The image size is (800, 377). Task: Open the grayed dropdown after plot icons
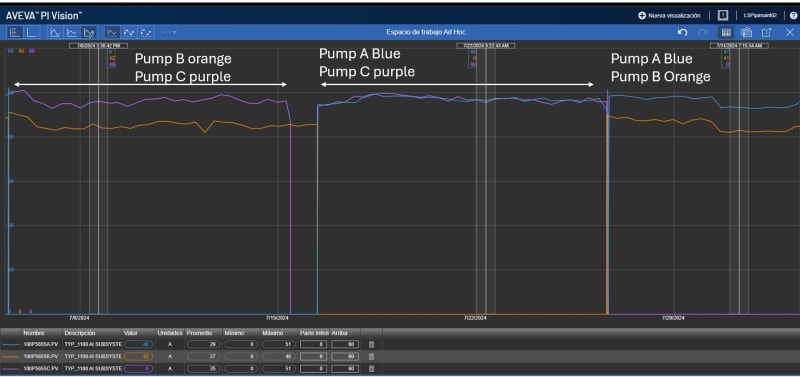tap(168, 33)
